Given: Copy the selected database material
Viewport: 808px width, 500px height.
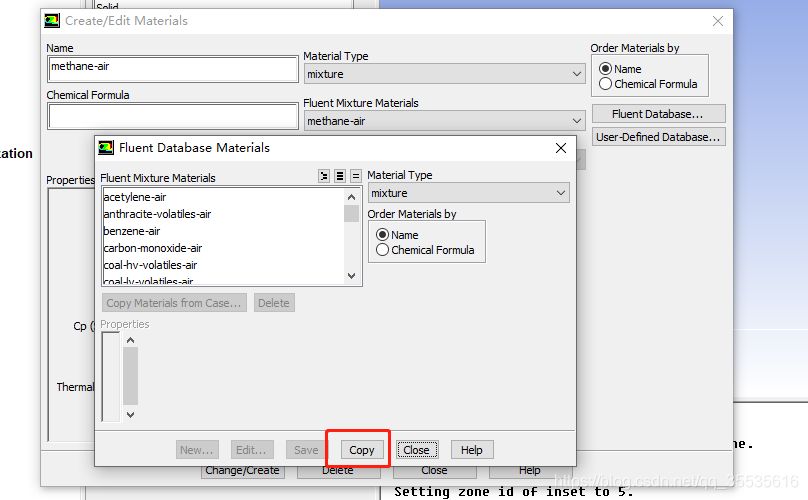Looking at the screenshot, I should pyautogui.click(x=362, y=450).
